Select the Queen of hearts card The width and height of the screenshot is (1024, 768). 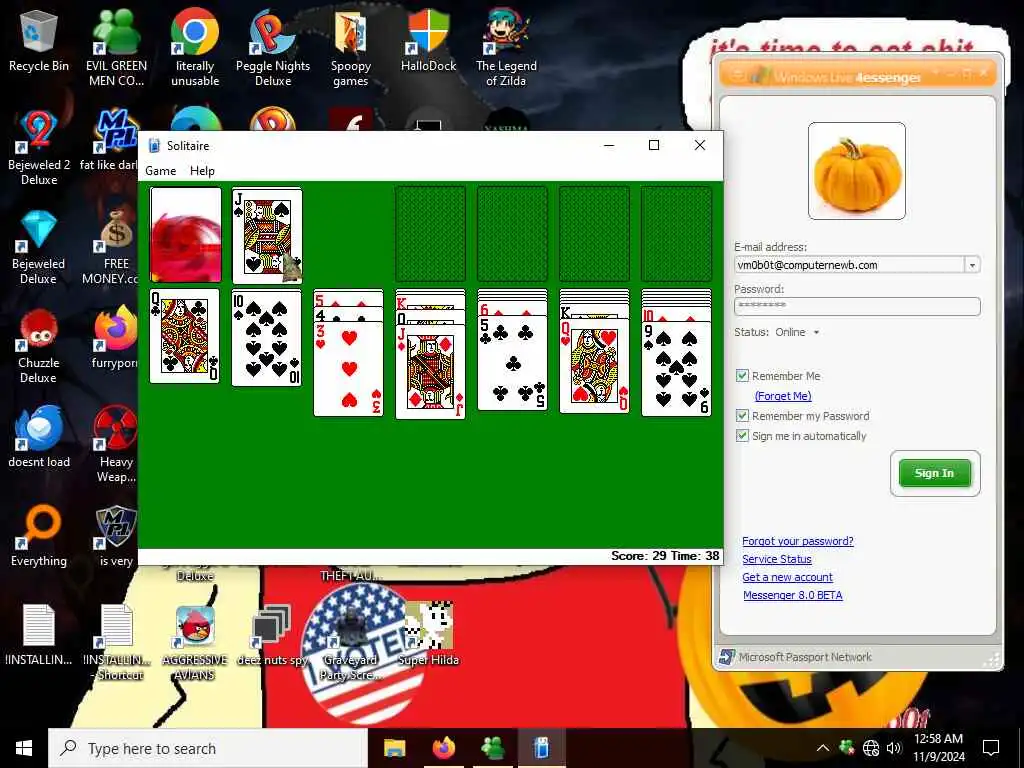click(x=594, y=366)
